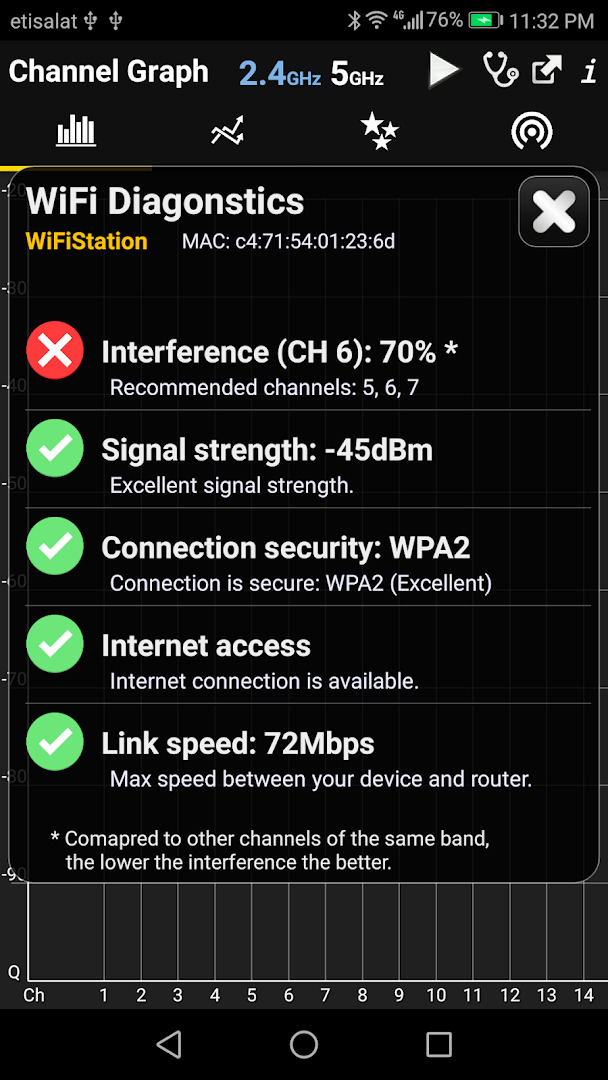
Task: Tap the green check beside Connection security
Action: click(55, 546)
